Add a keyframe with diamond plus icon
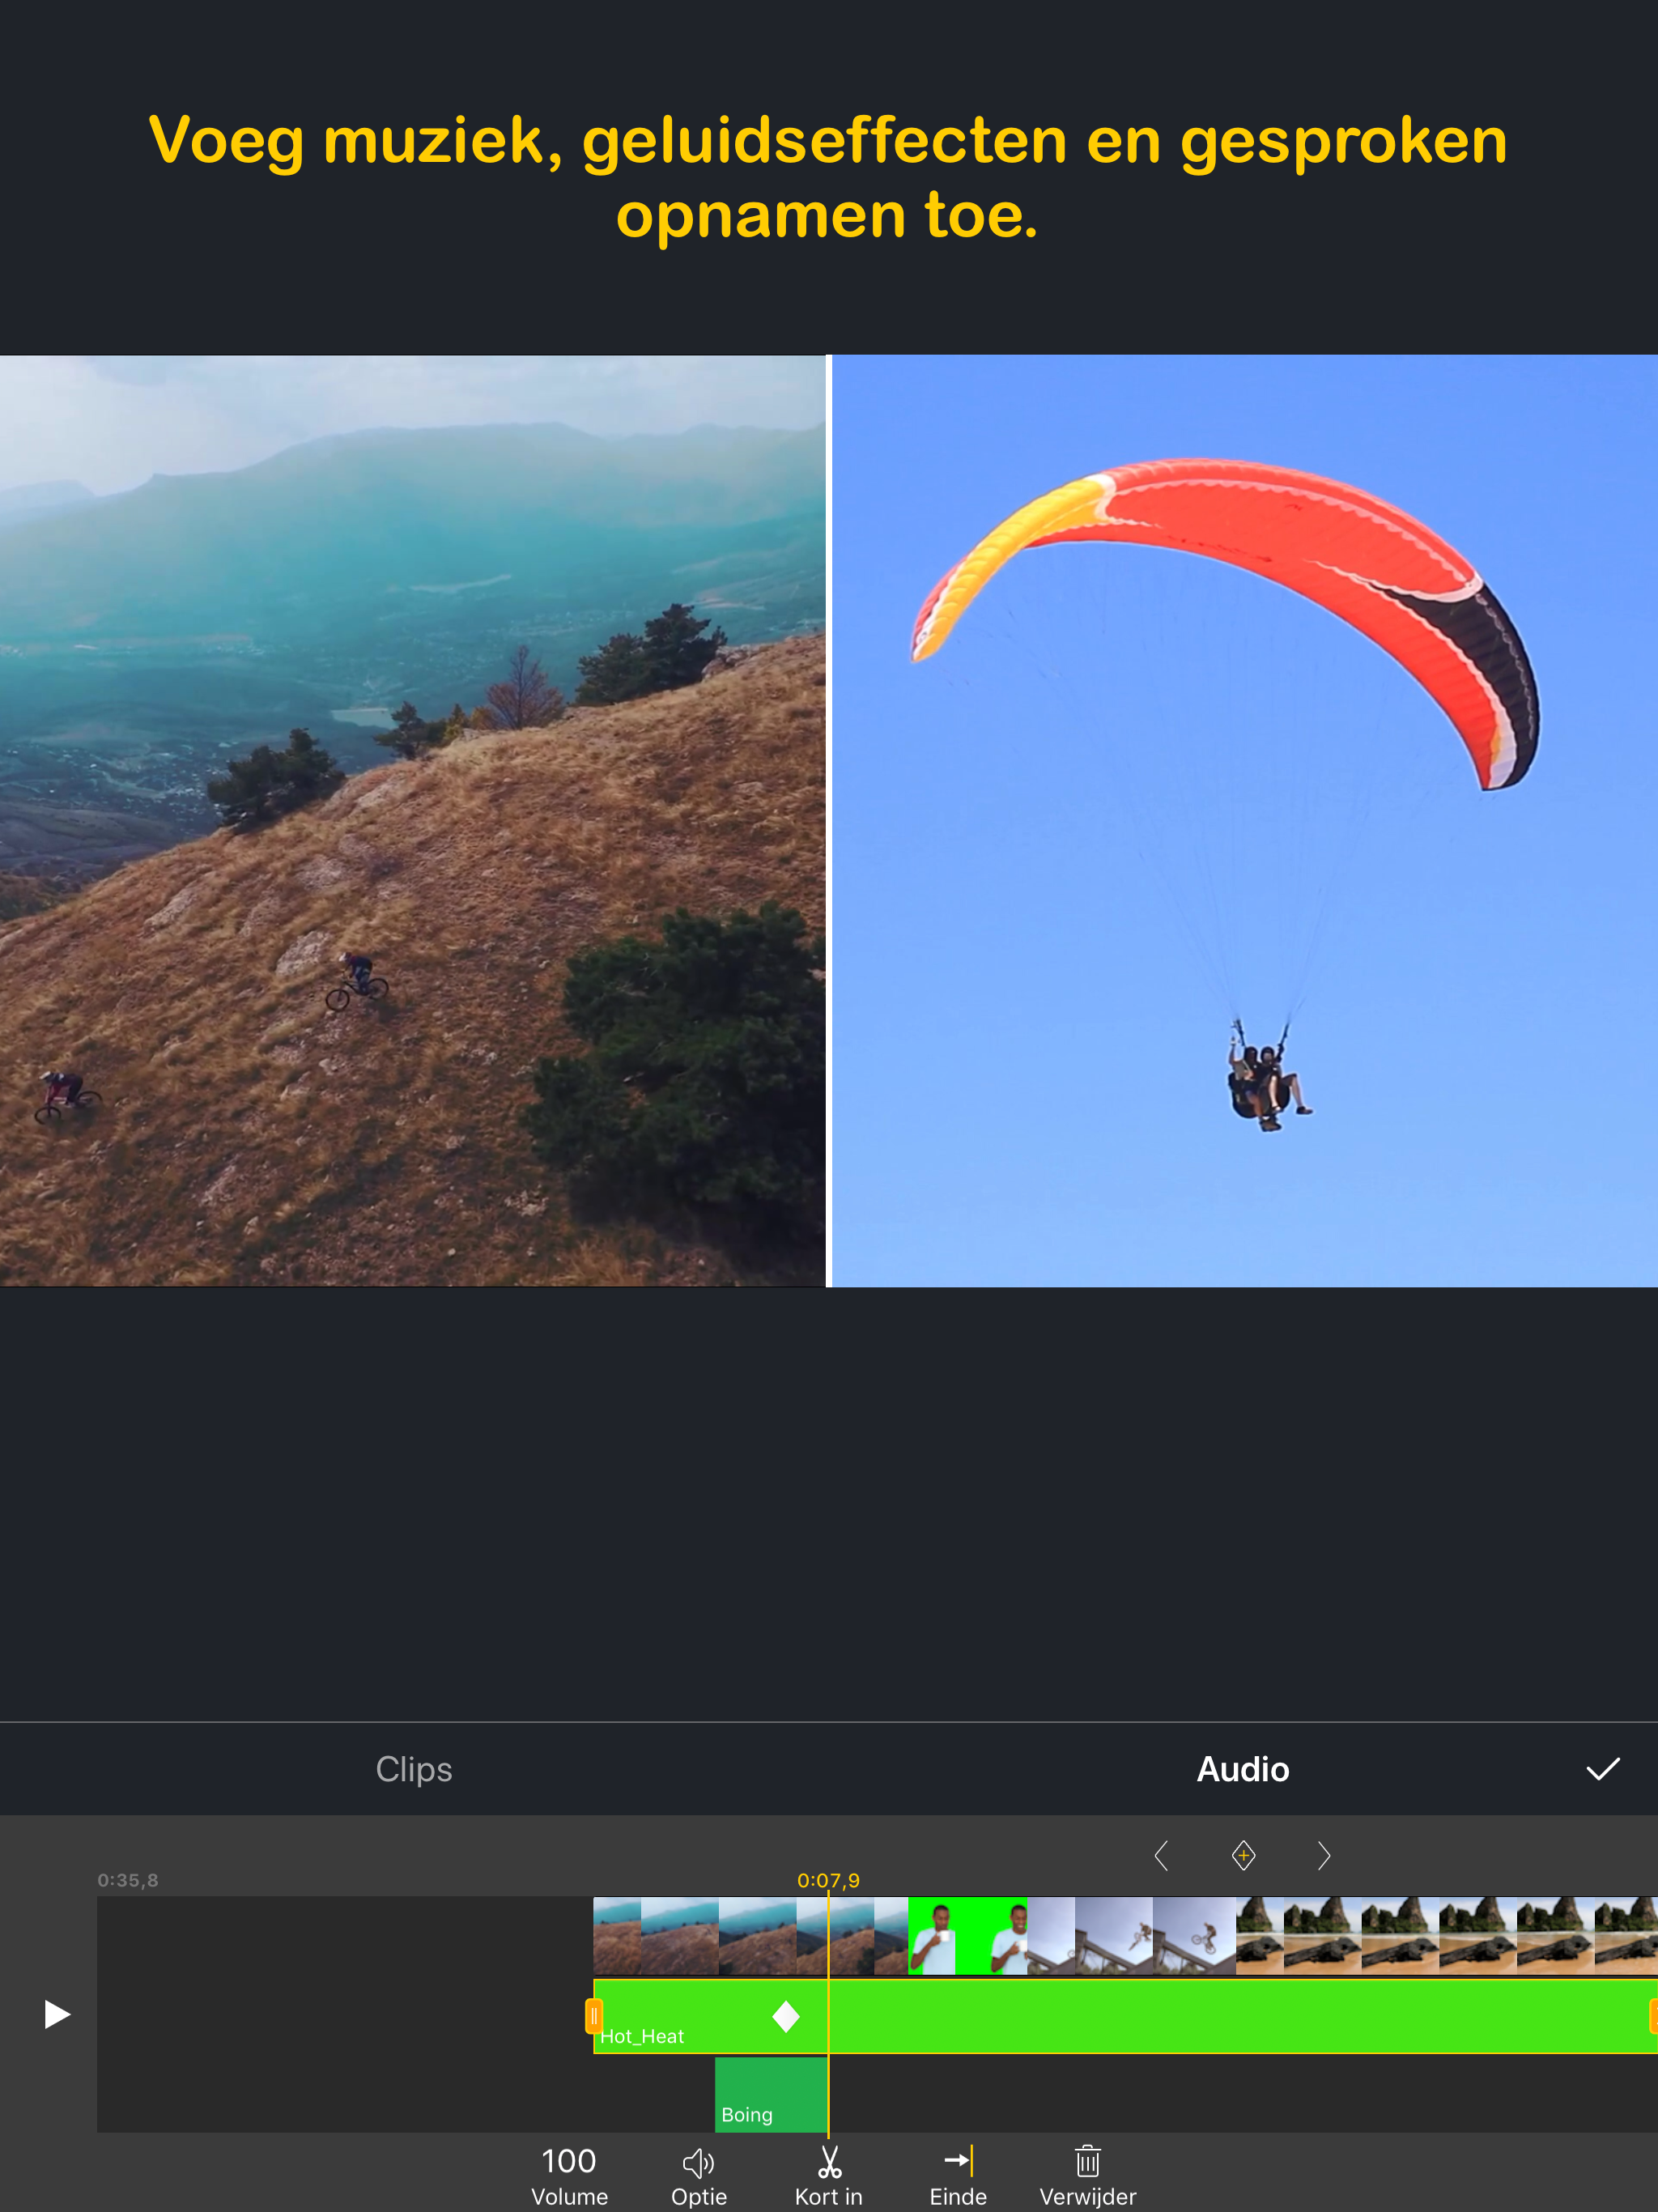The height and width of the screenshot is (2212, 1658). click(1243, 1856)
